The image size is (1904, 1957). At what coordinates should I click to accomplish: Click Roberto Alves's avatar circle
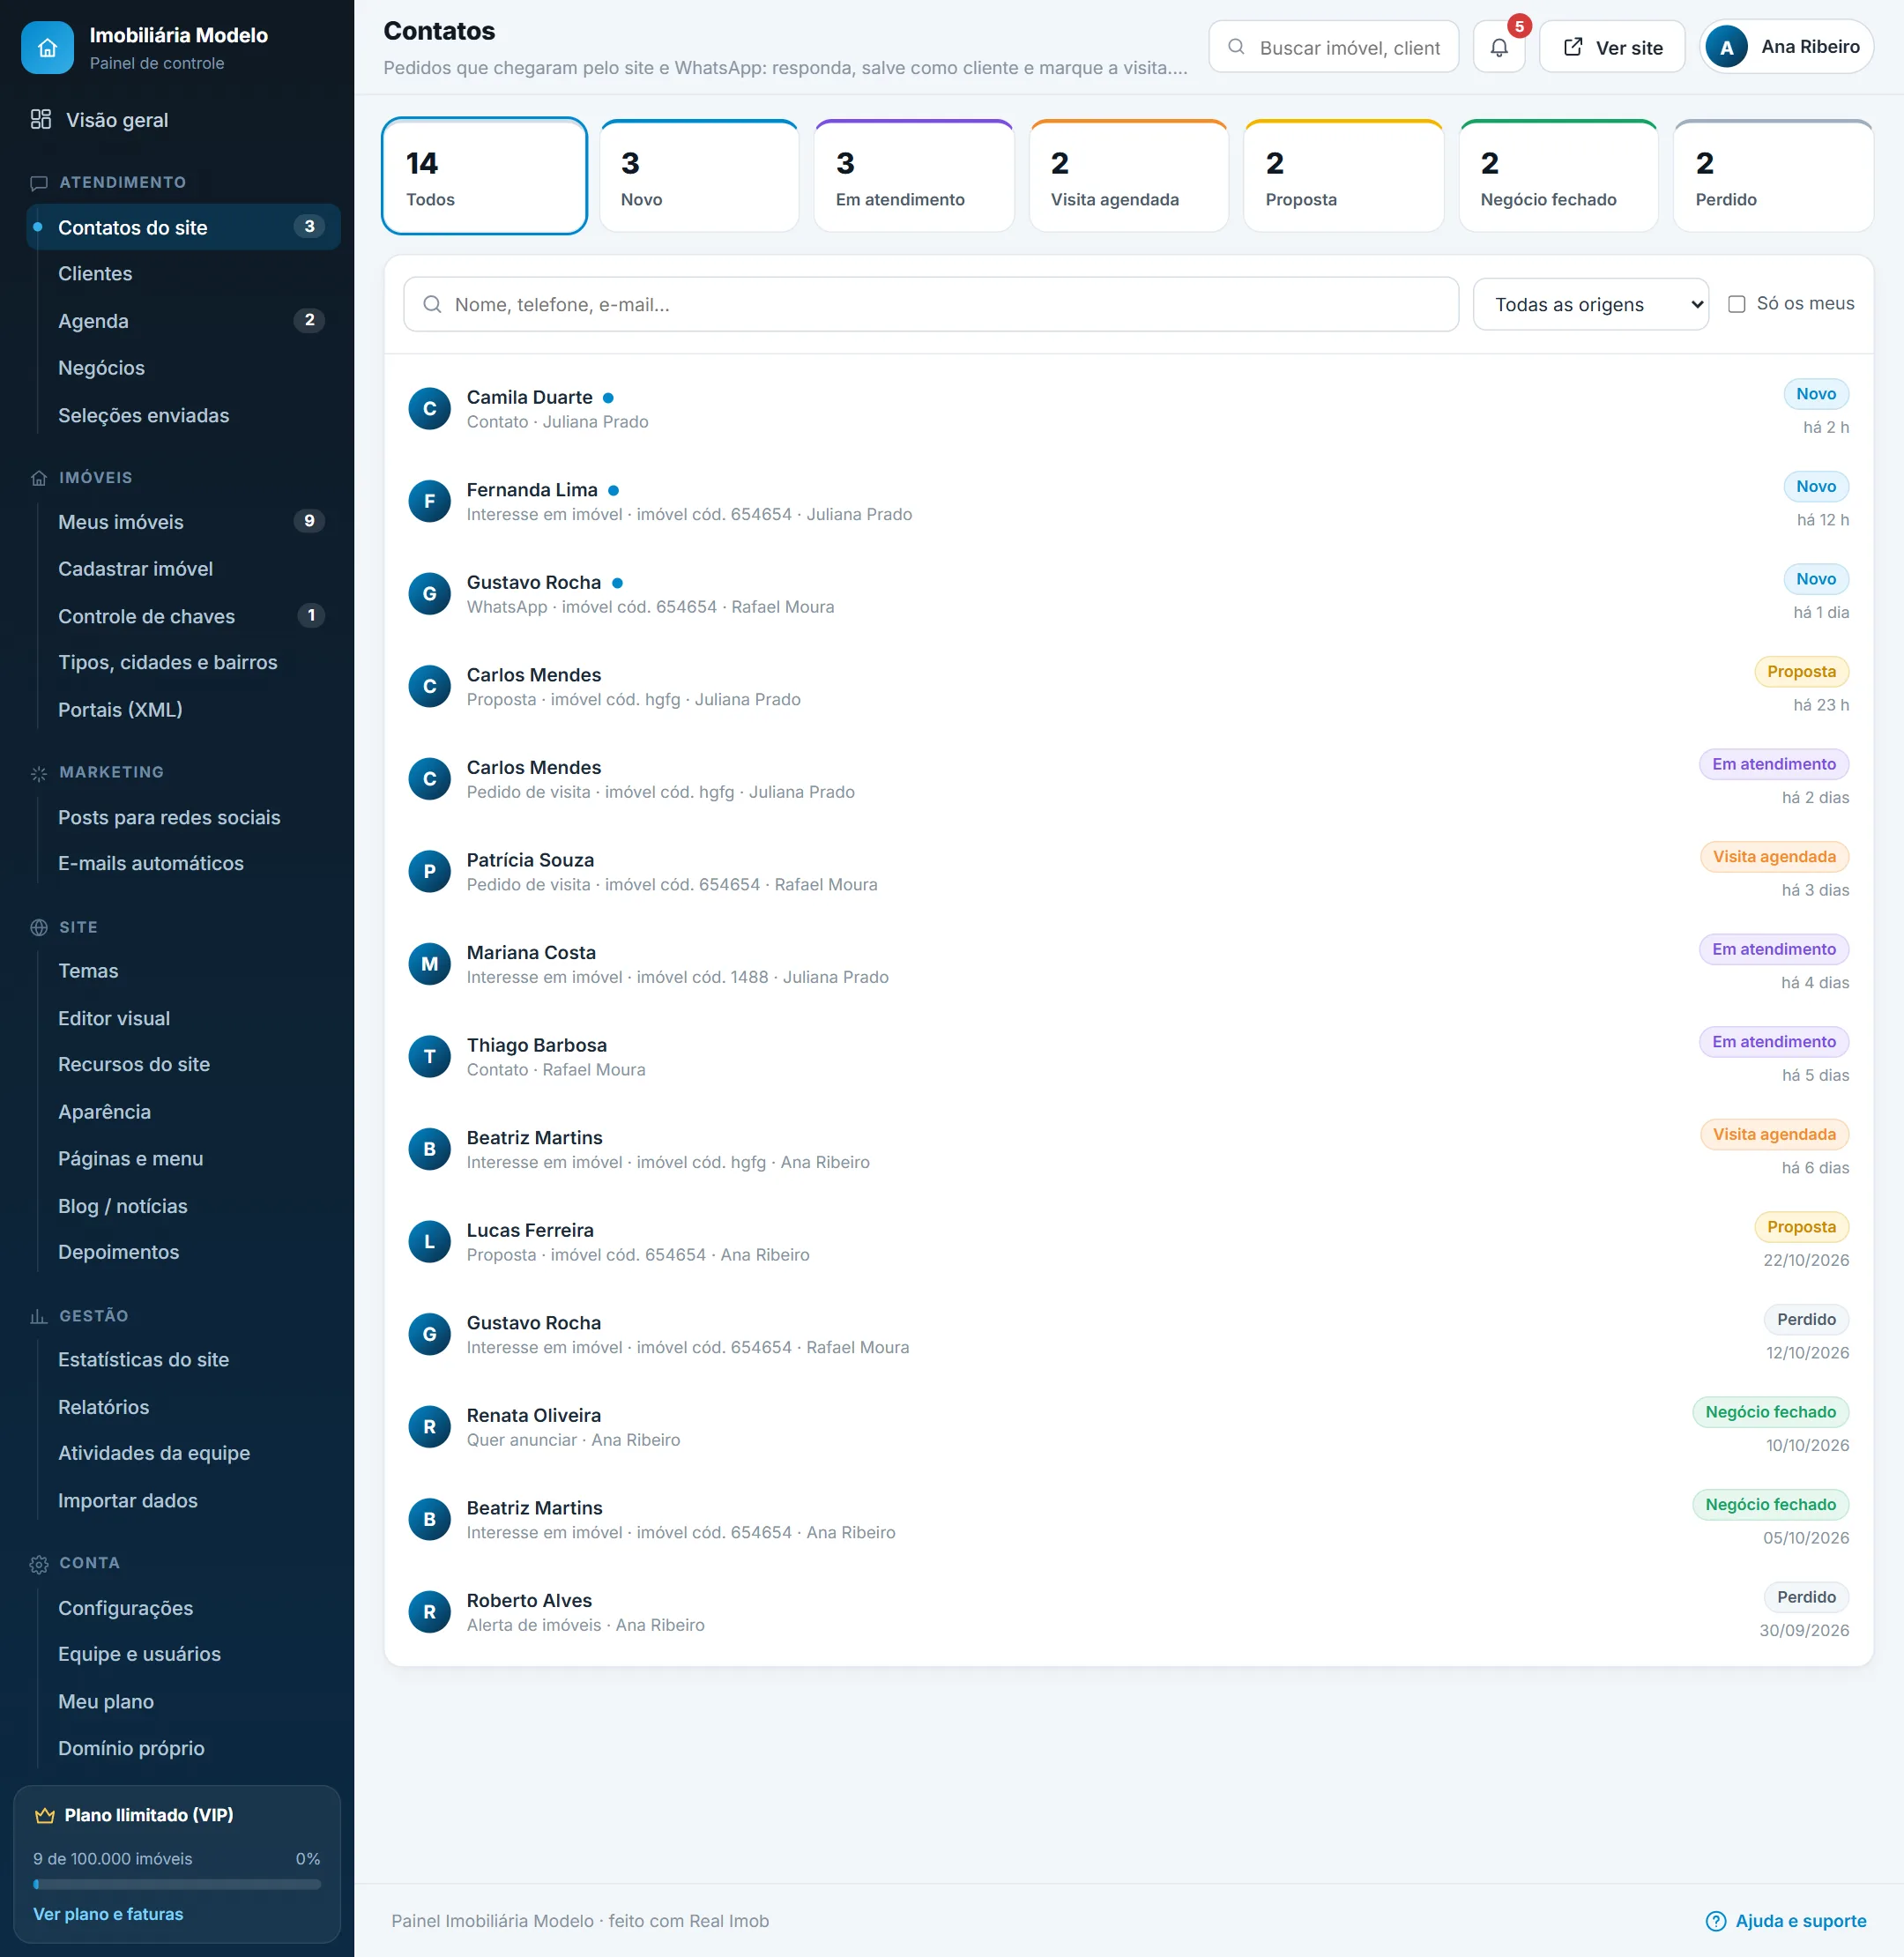[430, 1612]
